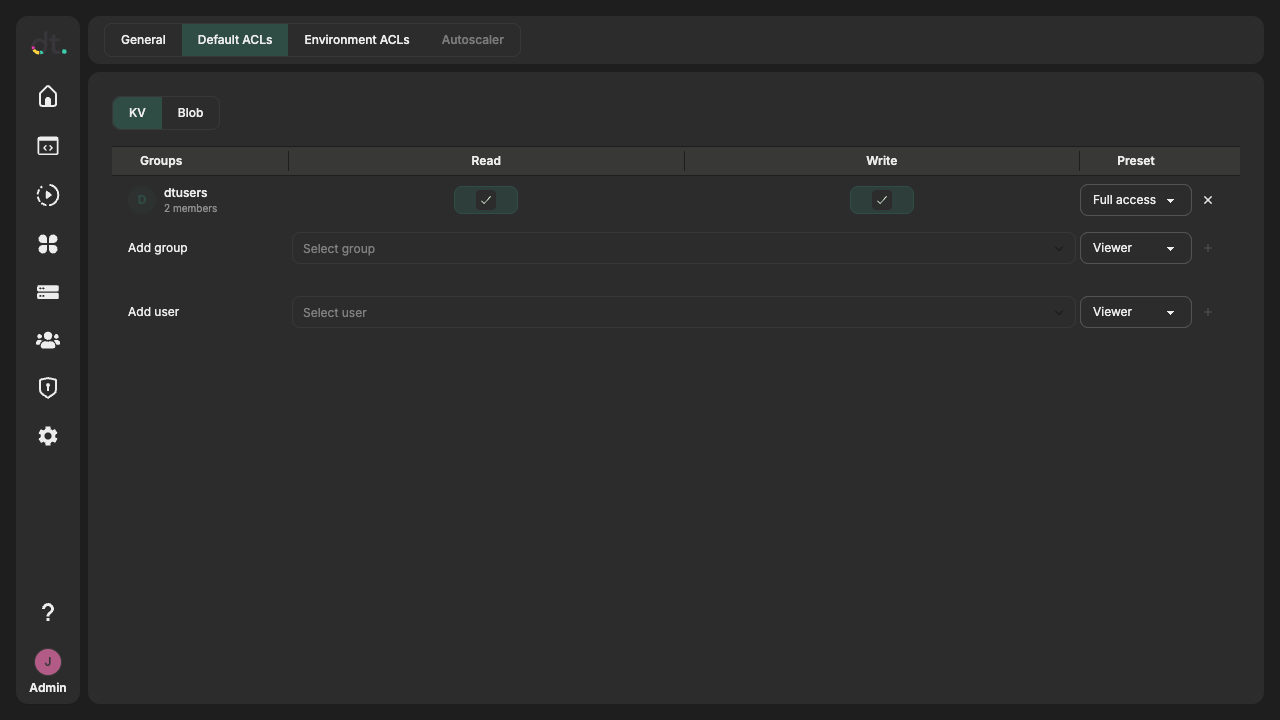The height and width of the screenshot is (720, 1280).
Task: Expand the Select user dropdown
Action: (x=683, y=312)
